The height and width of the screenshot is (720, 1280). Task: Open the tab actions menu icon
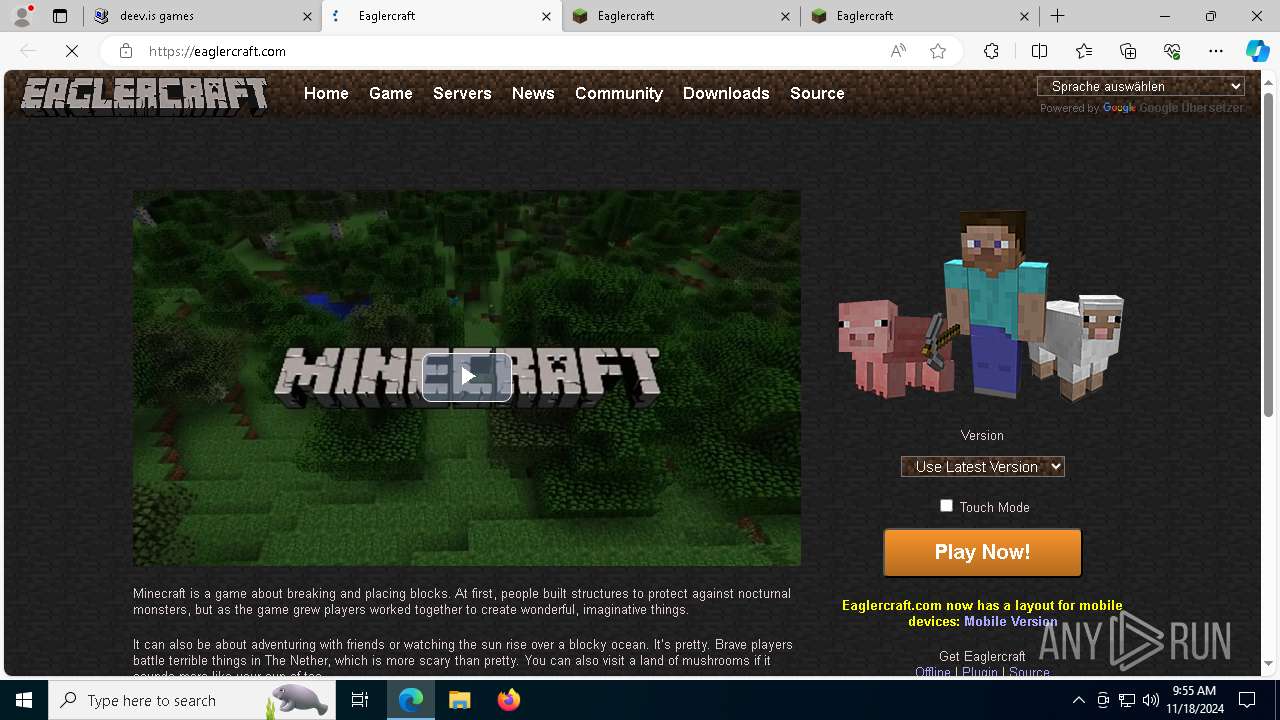[x=60, y=16]
